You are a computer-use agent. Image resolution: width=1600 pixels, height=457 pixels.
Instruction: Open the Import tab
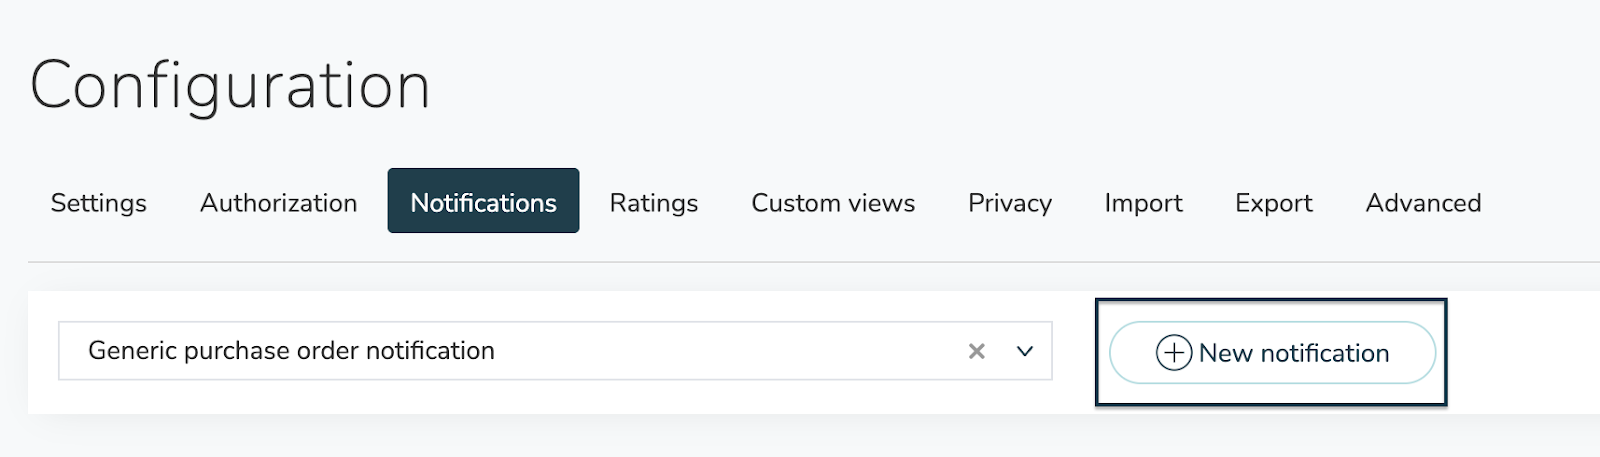(x=1143, y=203)
